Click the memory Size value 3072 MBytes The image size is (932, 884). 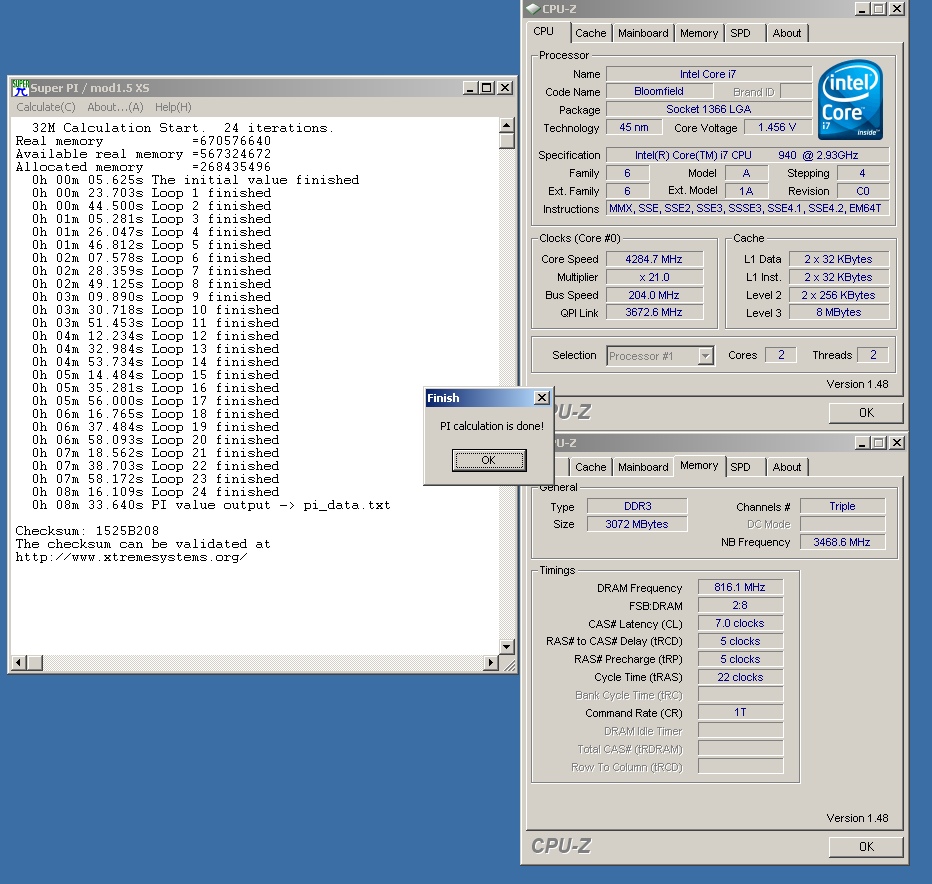pos(637,524)
